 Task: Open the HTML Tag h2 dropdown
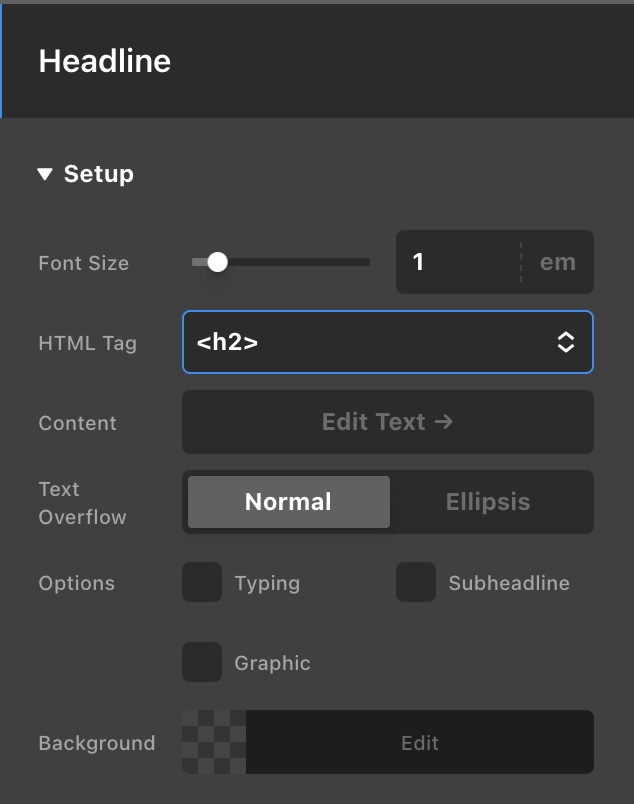(387, 343)
